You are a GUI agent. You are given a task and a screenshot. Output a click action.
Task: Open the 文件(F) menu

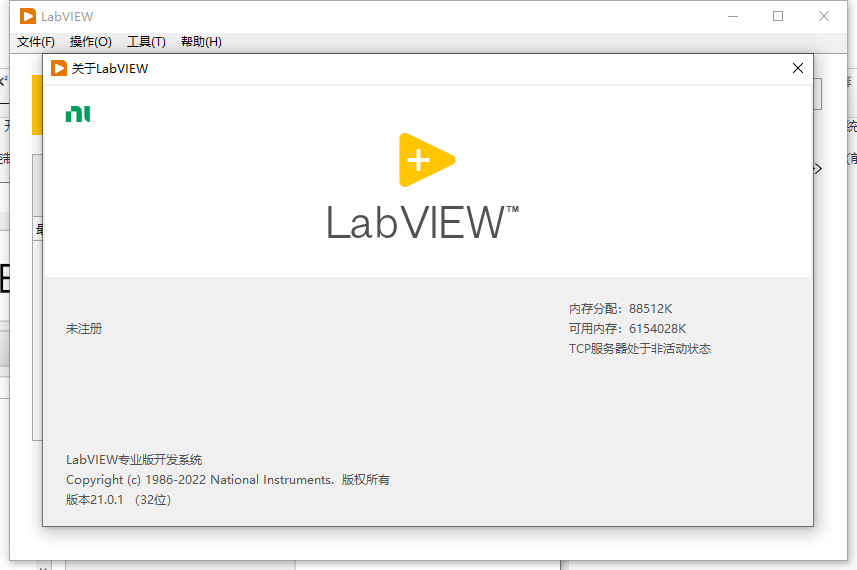36,42
